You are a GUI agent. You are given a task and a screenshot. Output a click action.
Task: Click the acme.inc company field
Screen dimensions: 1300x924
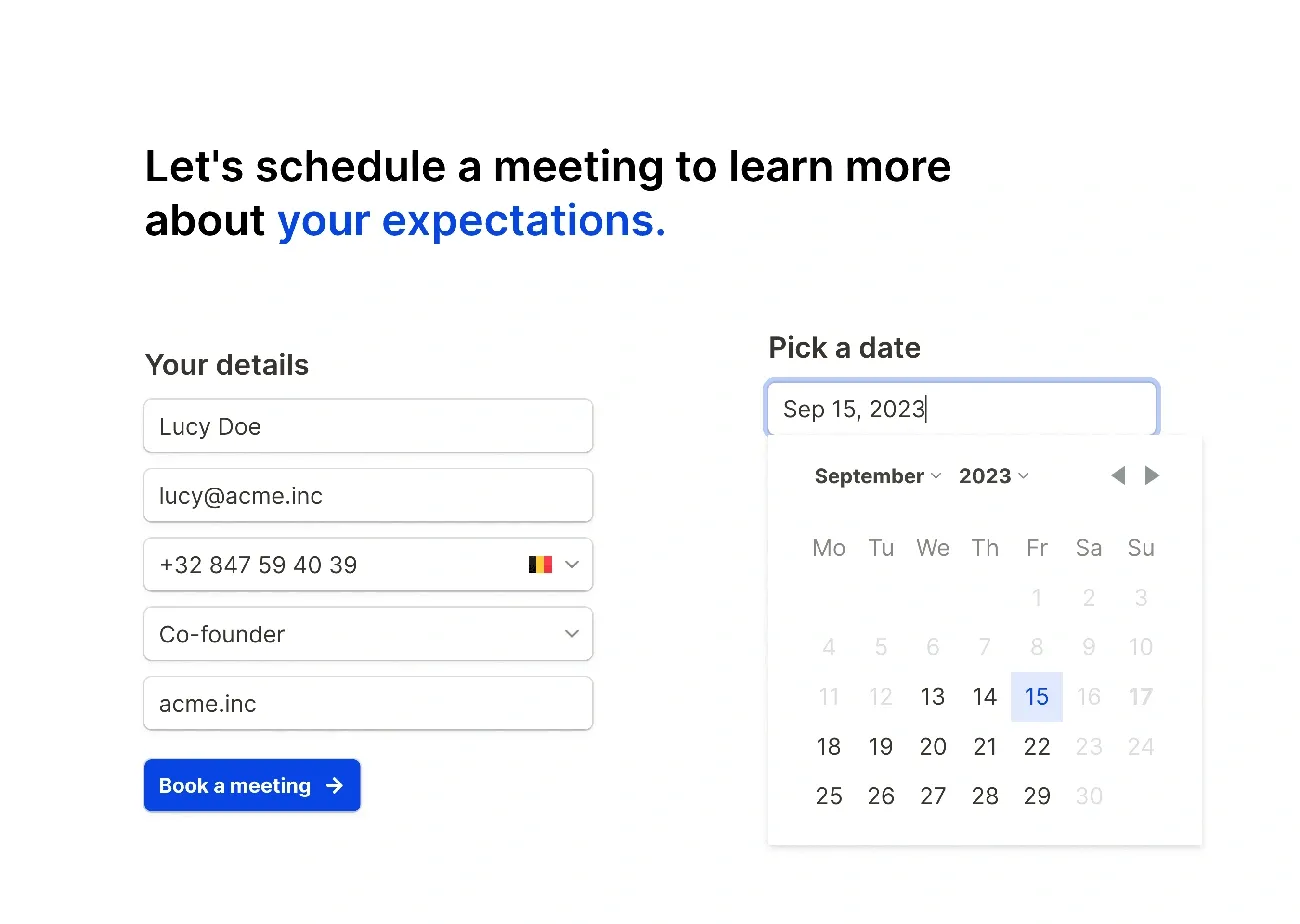pyautogui.click(x=368, y=704)
